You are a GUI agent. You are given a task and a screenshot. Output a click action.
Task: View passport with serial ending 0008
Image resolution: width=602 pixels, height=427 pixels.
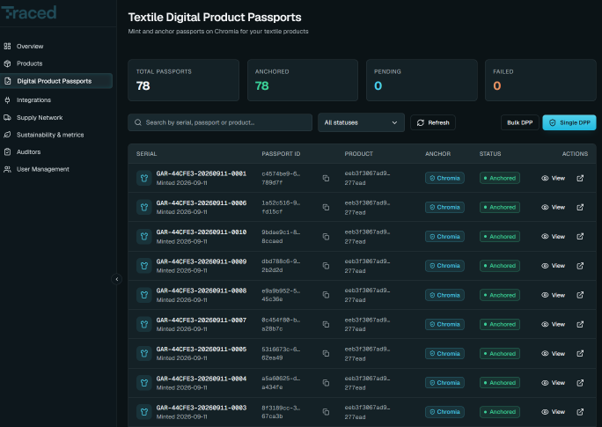tap(553, 295)
